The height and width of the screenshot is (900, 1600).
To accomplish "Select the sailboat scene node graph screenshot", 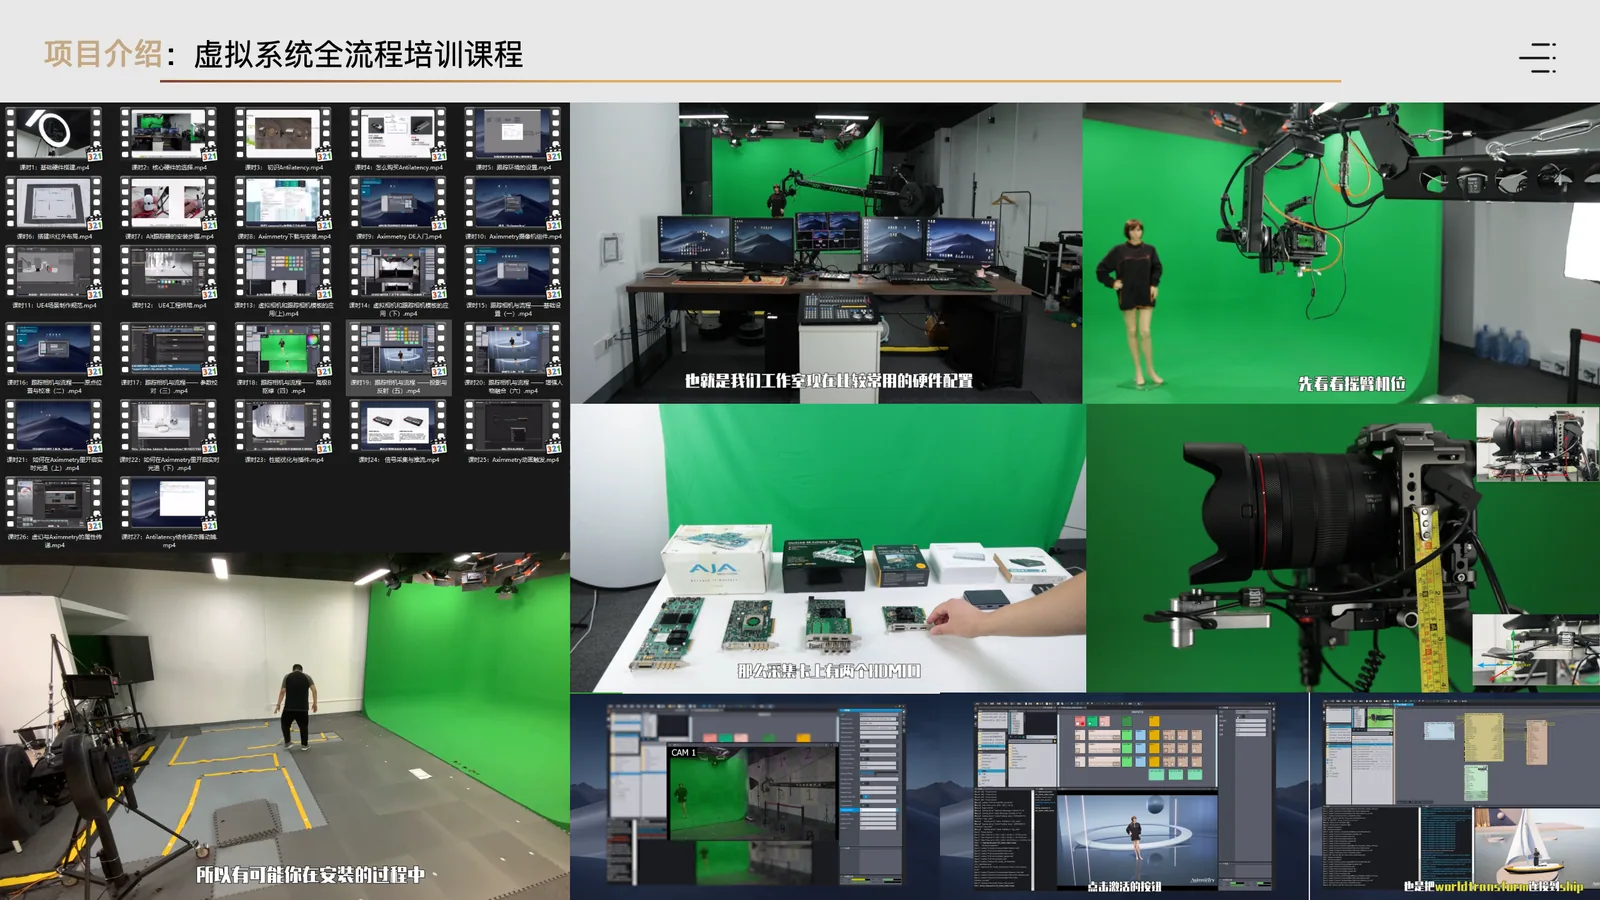I will (x=1455, y=796).
